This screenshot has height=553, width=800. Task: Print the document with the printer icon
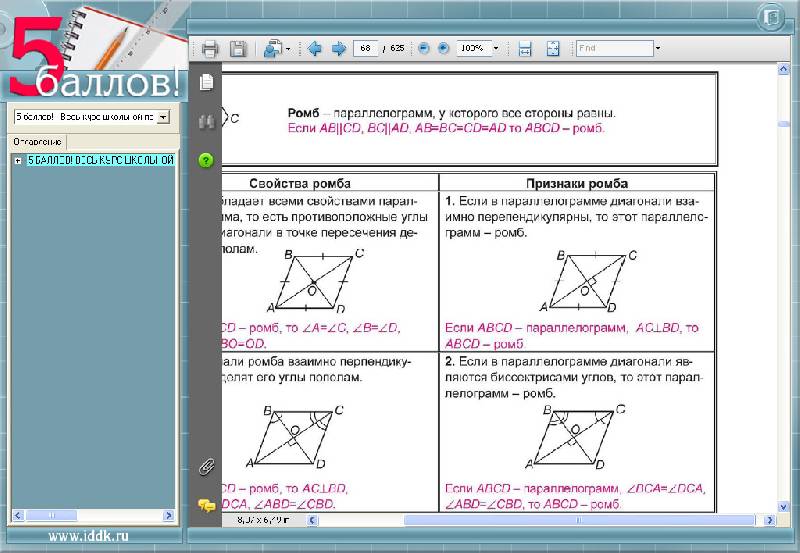point(210,49)
